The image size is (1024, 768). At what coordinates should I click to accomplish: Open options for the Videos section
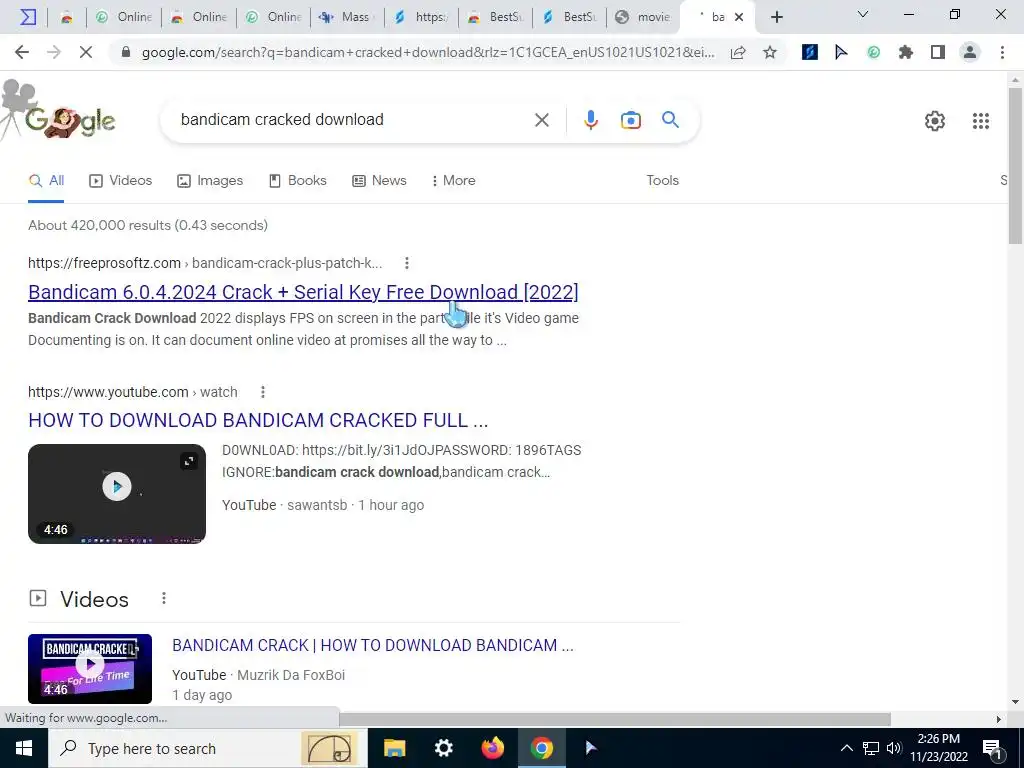pyautogui.click(x=164, y=598)
